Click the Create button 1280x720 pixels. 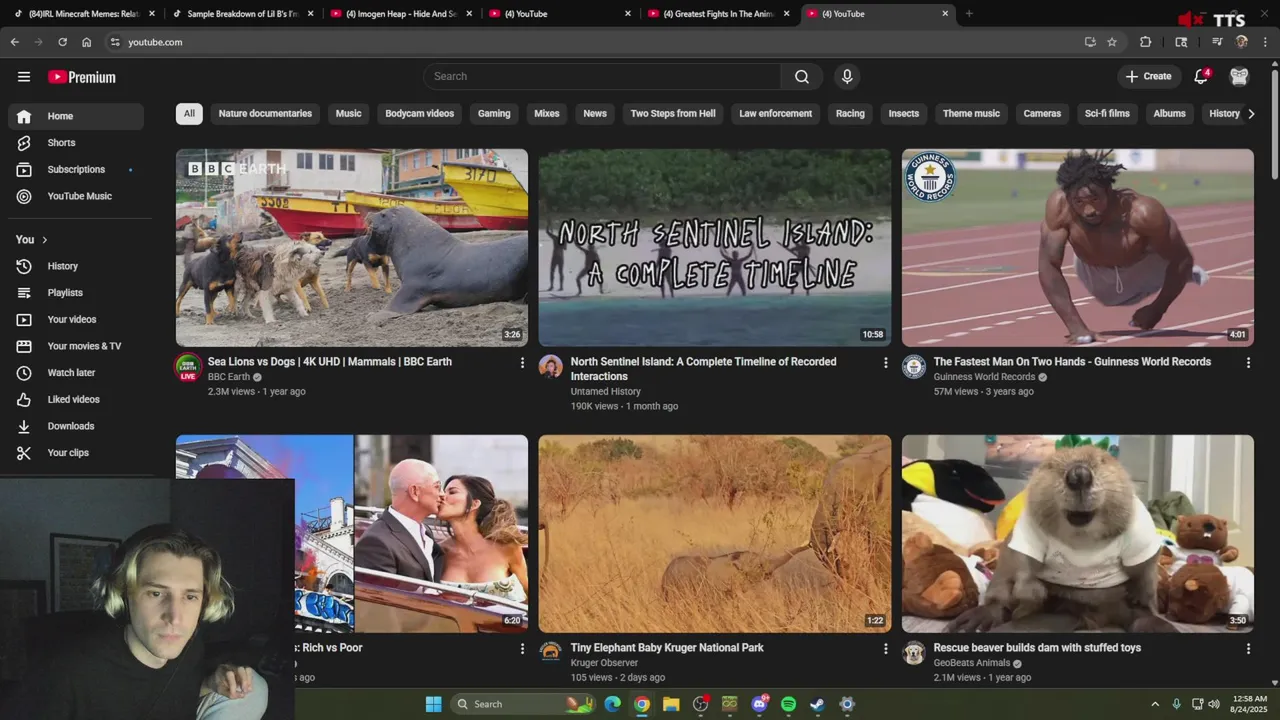(1148, 77)
